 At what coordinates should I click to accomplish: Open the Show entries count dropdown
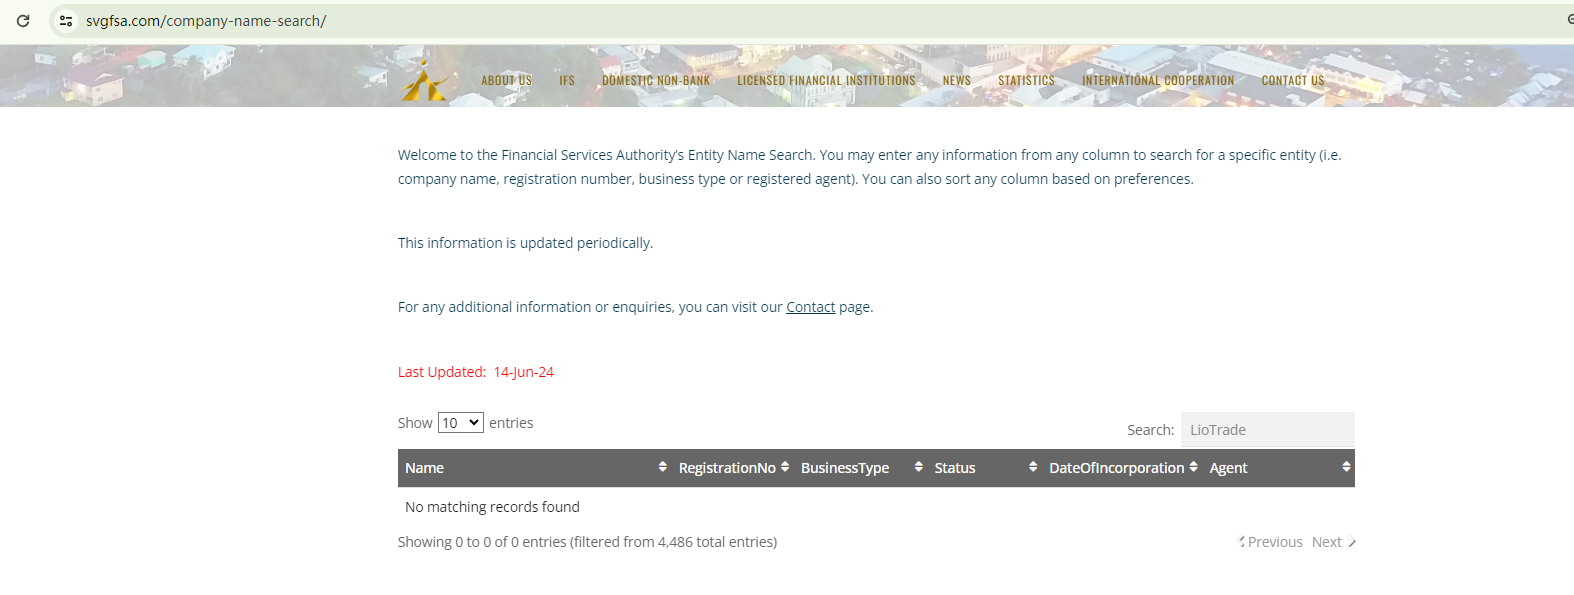[x=461, y=423]
